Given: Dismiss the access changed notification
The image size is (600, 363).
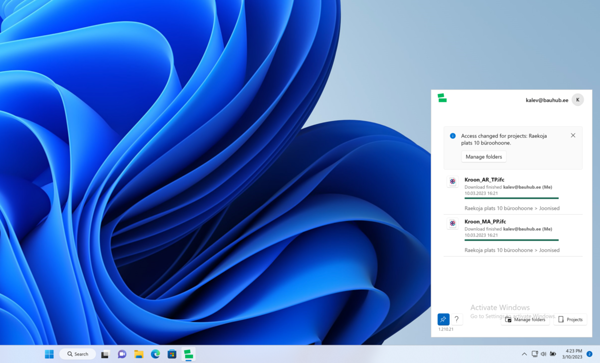Looking at the screenshot, I should click(573, 135).
